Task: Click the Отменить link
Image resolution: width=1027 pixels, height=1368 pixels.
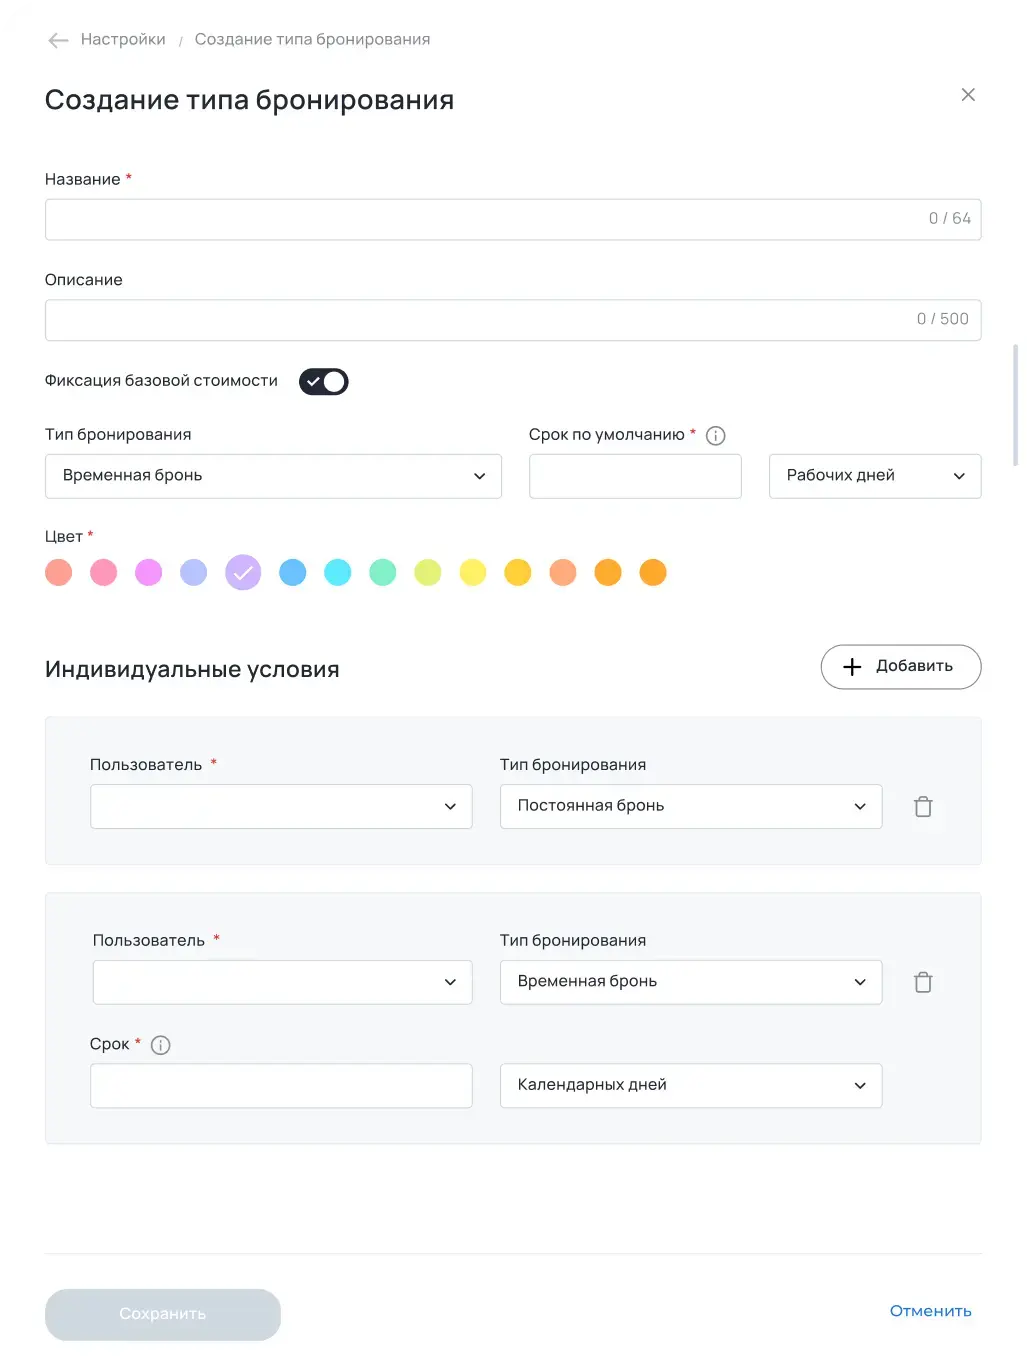Action: pyautogui.click(x=930, y=1311)
